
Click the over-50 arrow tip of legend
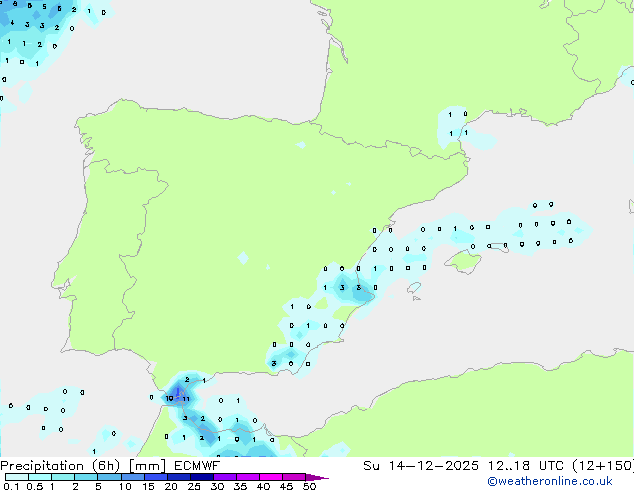(317, 478)
